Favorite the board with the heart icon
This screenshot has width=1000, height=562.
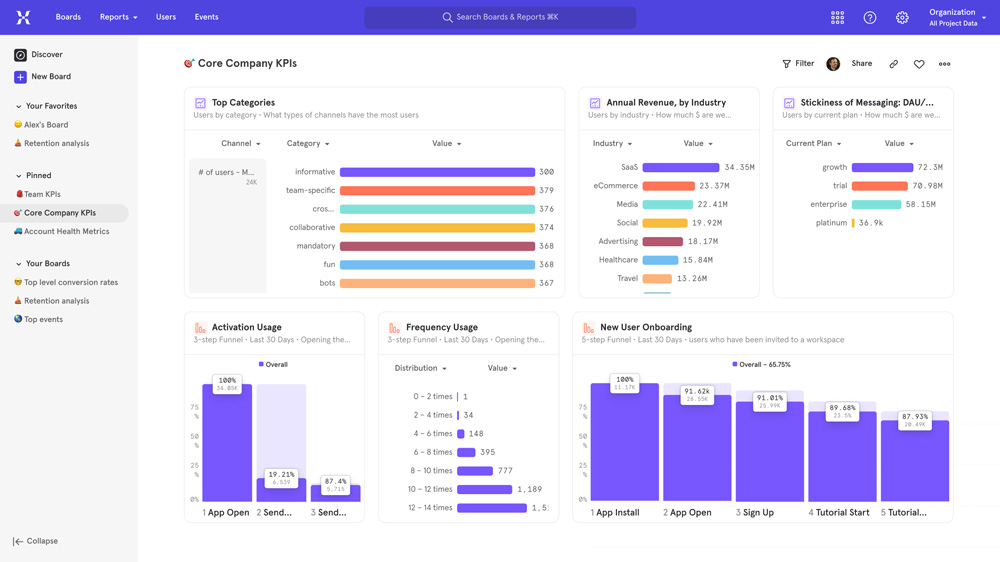(919, 64)
